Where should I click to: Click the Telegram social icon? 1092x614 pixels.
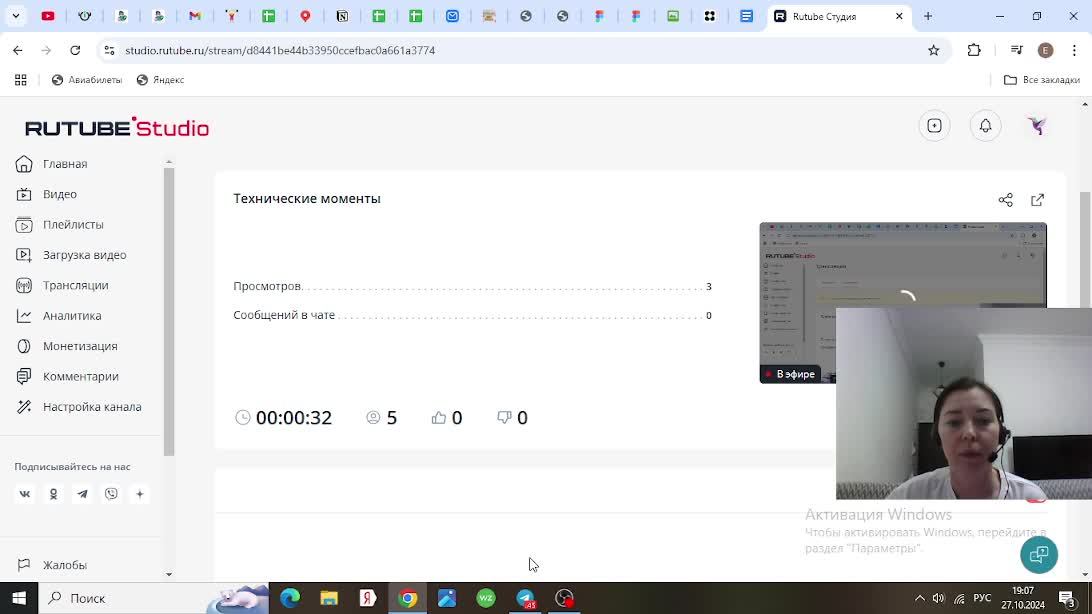point(82,494)
